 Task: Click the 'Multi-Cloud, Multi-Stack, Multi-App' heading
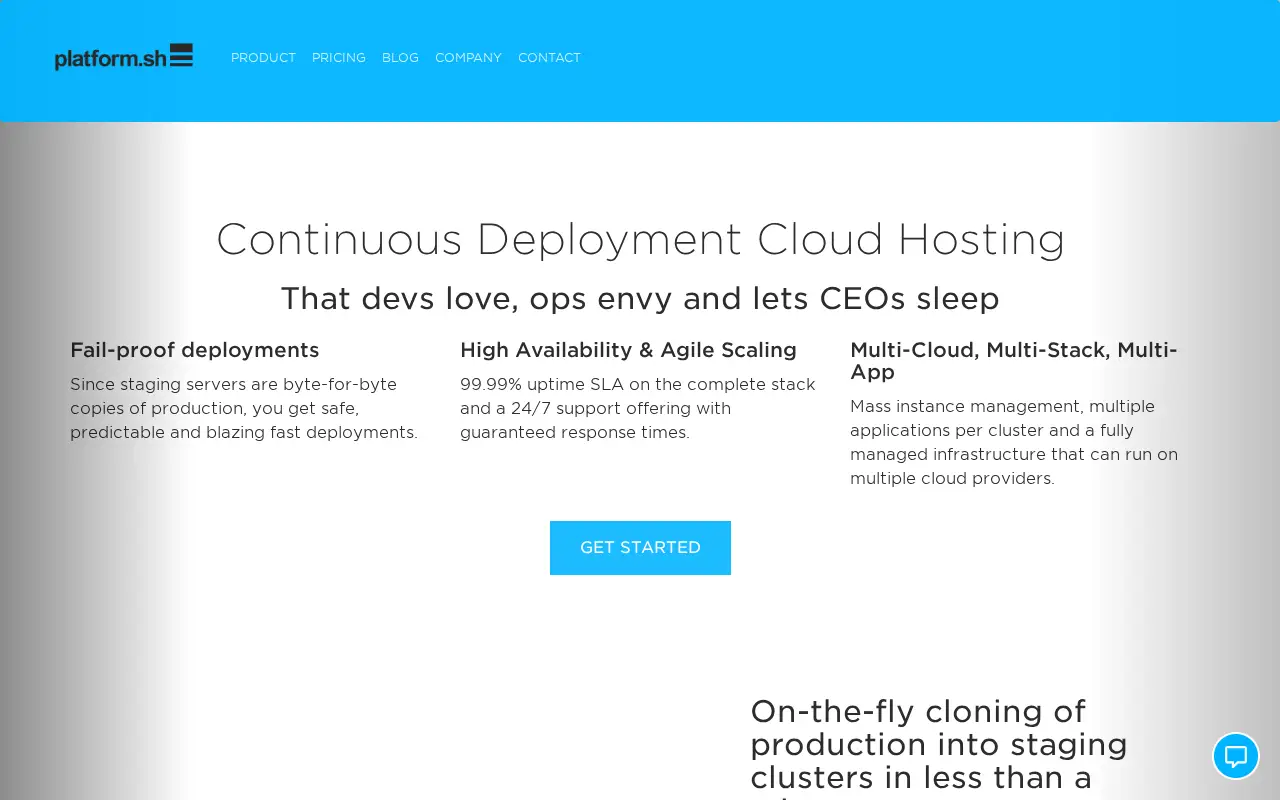(x=1014, y=361)
